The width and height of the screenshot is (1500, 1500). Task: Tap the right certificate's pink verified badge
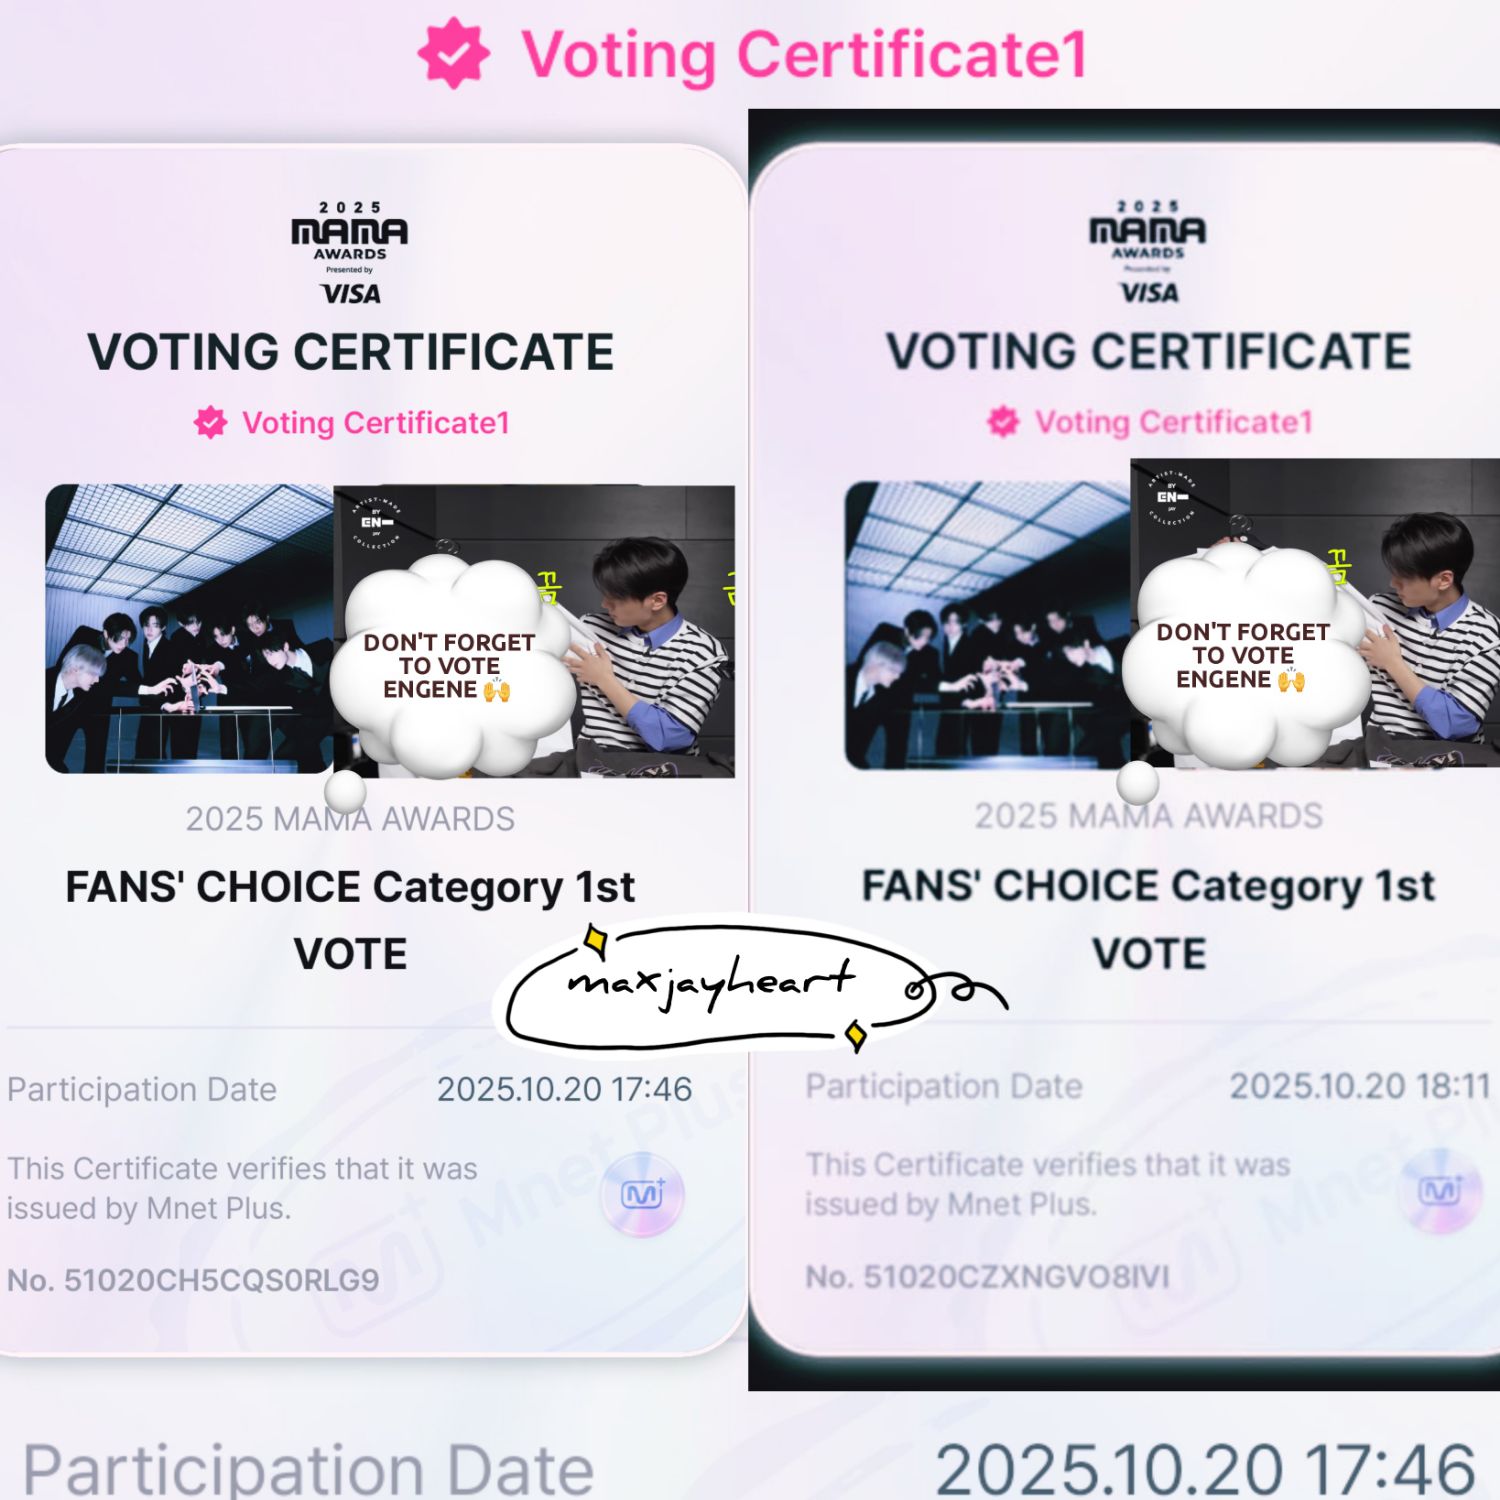pos(1003,422)
